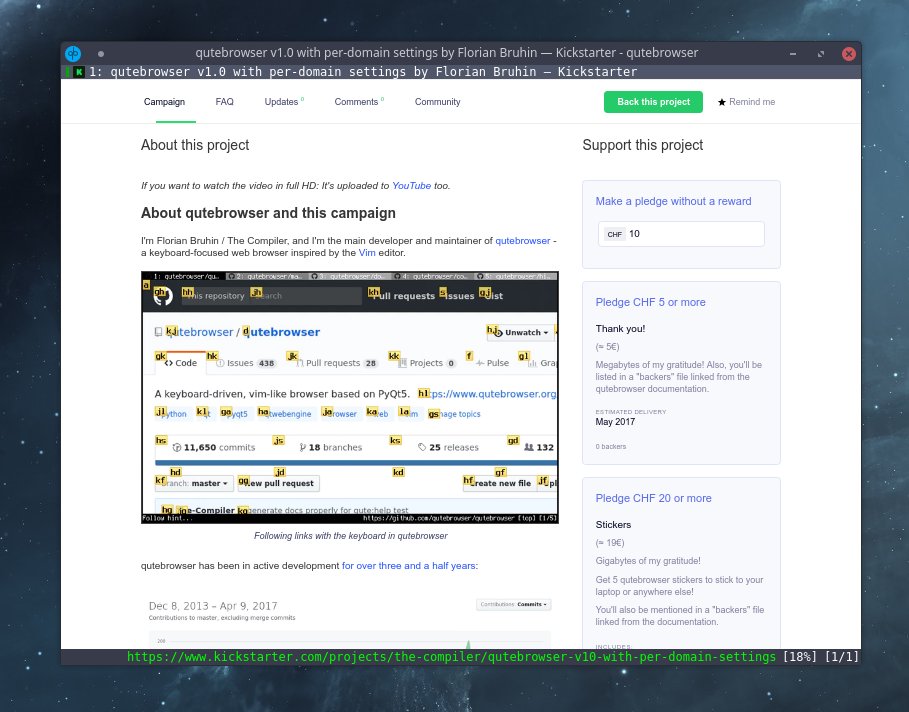
Task: Click the CHF currency label
Action: (615, 234)
